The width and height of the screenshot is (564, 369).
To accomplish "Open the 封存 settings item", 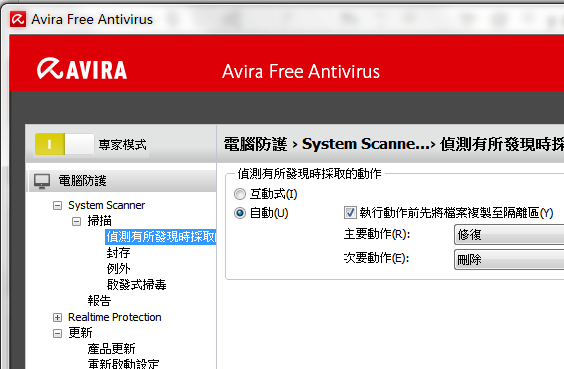I will click(118, 252).
